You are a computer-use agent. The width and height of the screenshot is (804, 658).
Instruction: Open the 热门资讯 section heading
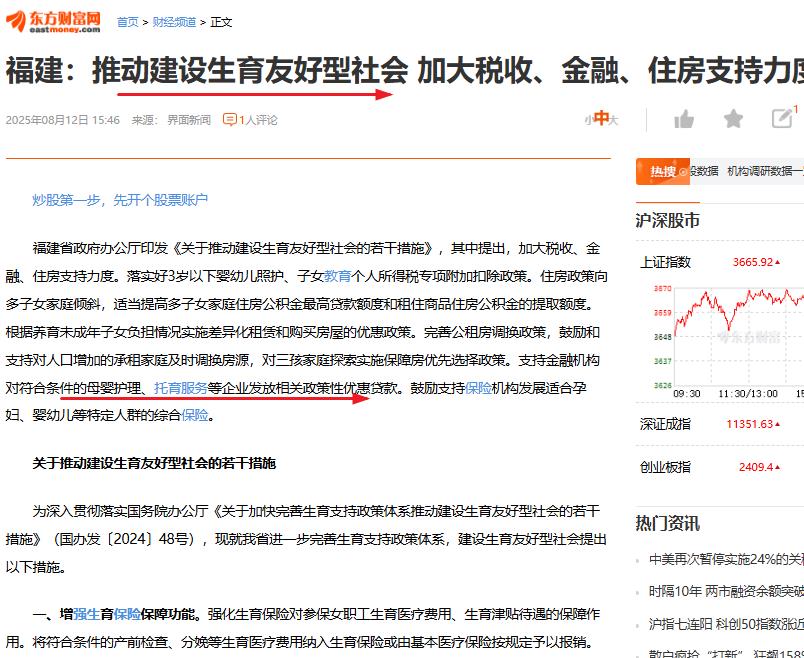[x=668, y=524]
